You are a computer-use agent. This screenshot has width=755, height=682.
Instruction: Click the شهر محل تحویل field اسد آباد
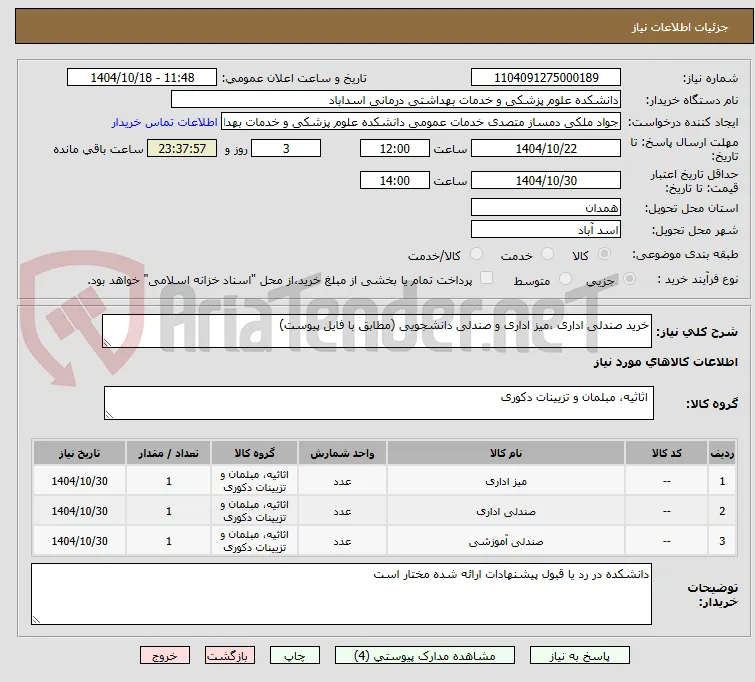546,230
